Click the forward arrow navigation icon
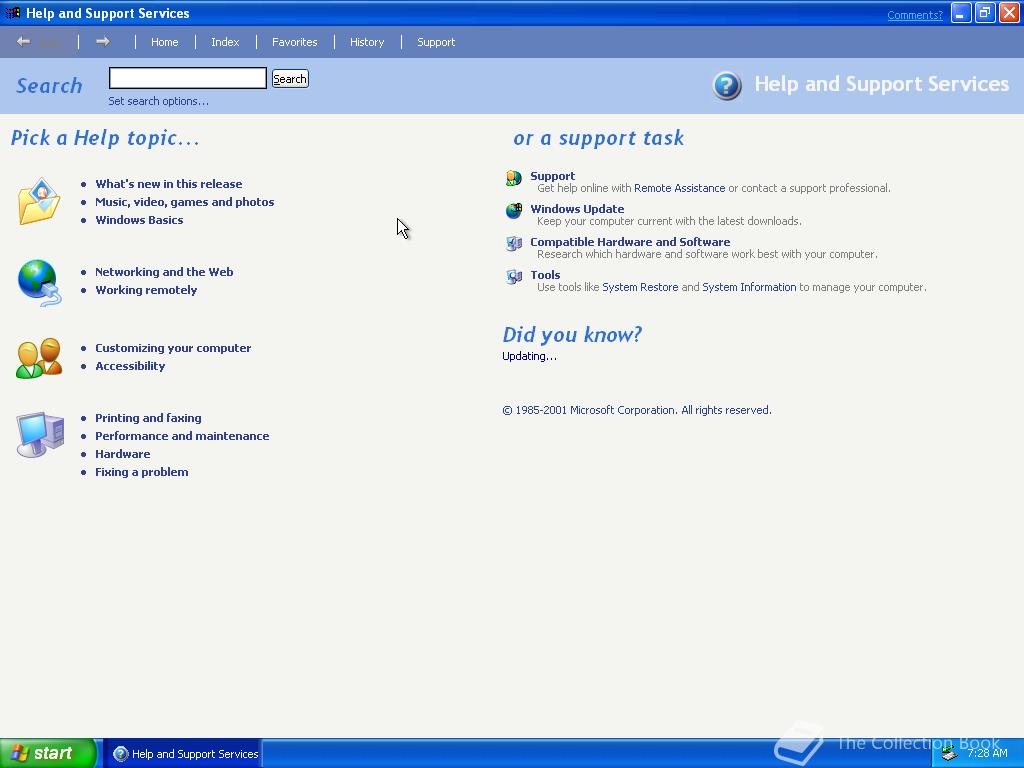 coord(103,42)
